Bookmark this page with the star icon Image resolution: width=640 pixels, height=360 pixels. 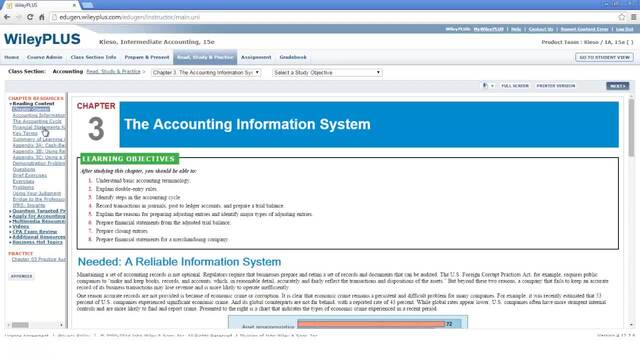pyautogui.click(x=621, y=17)
